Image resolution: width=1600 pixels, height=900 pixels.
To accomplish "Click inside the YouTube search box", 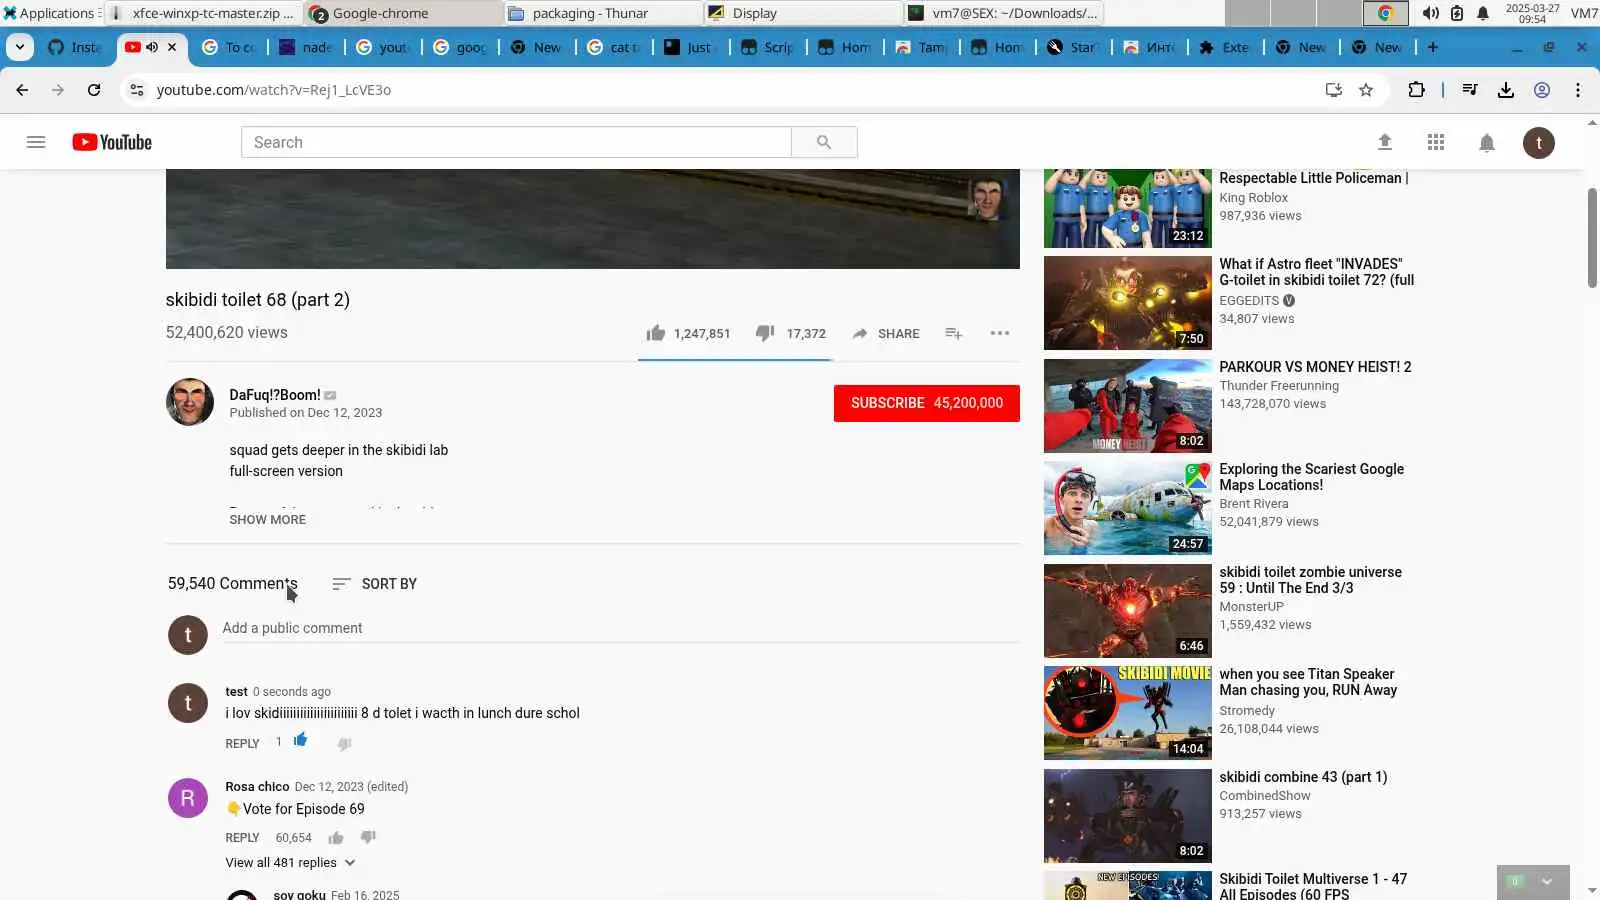I will [516, 142].
